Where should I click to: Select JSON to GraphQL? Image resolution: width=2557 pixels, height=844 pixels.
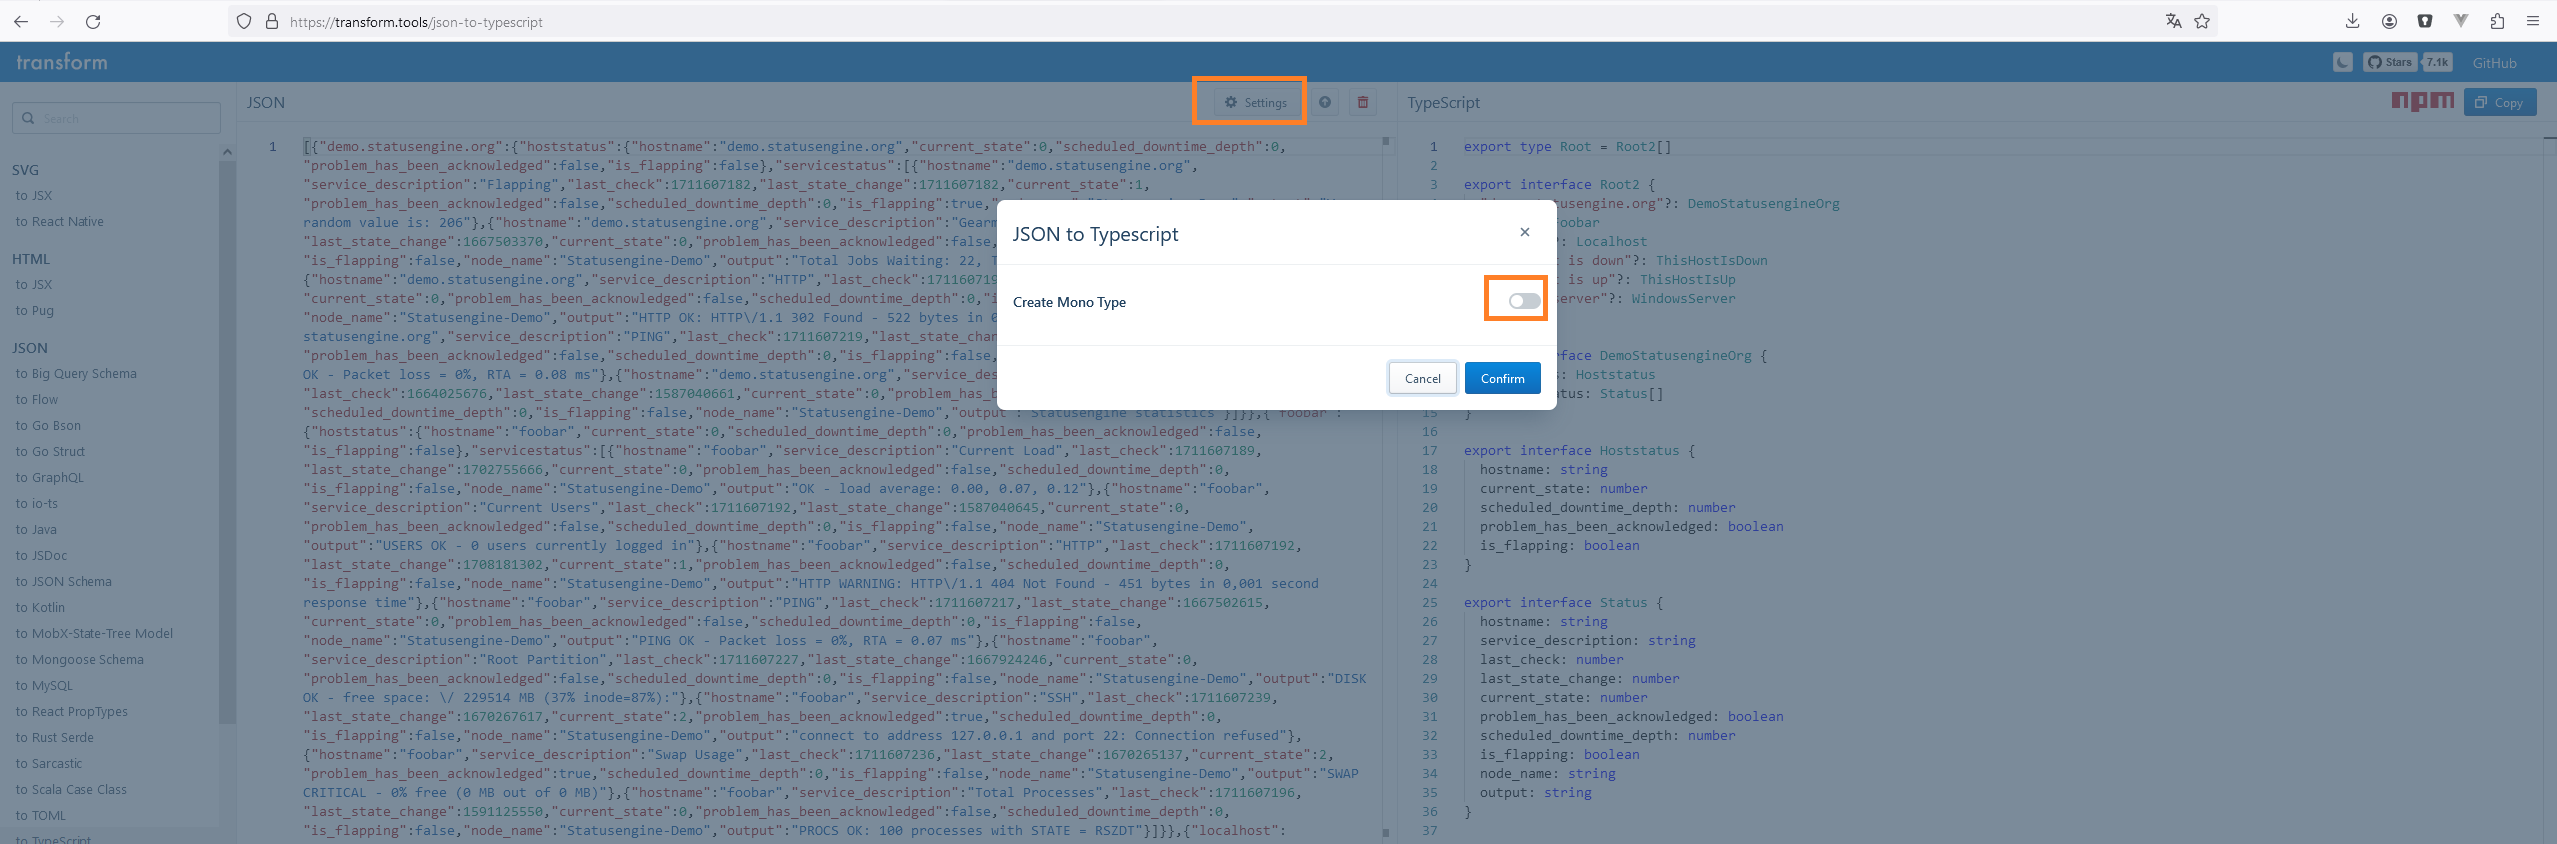point(50,477)
